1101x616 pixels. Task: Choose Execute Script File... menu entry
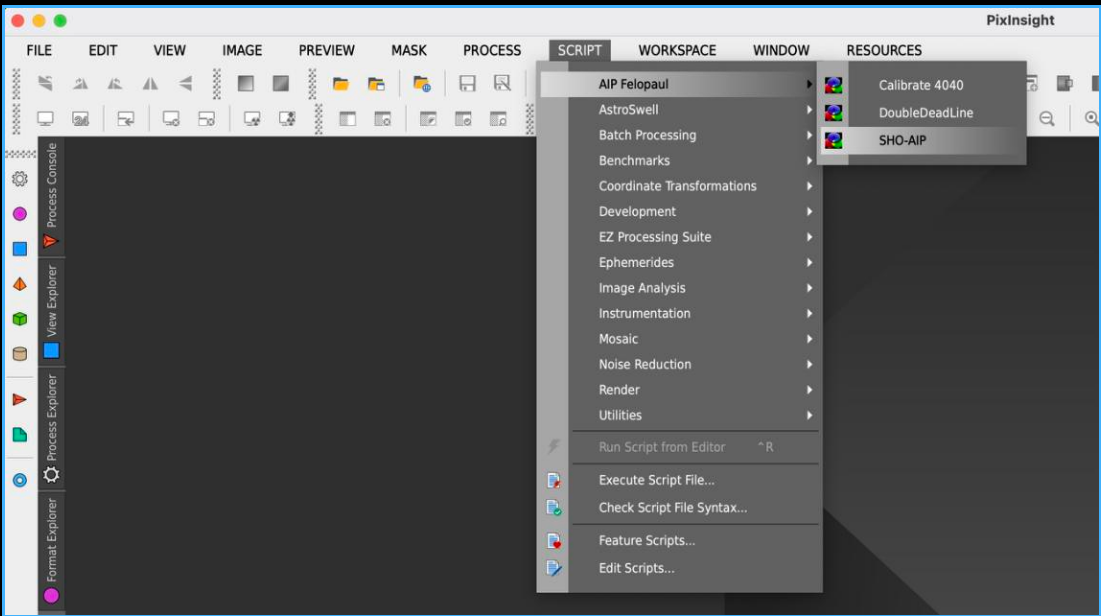656,480
